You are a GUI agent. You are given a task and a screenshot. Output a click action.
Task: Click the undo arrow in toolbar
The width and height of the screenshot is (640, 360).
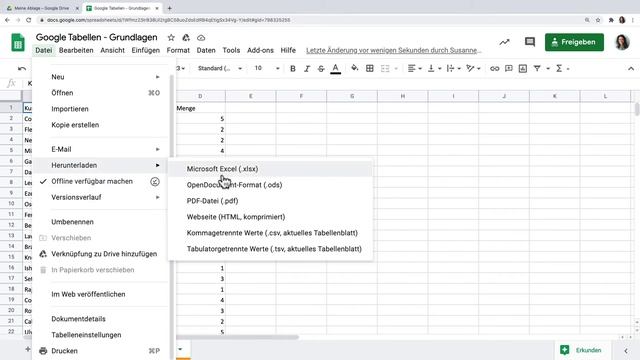click(x=22, y=69)
